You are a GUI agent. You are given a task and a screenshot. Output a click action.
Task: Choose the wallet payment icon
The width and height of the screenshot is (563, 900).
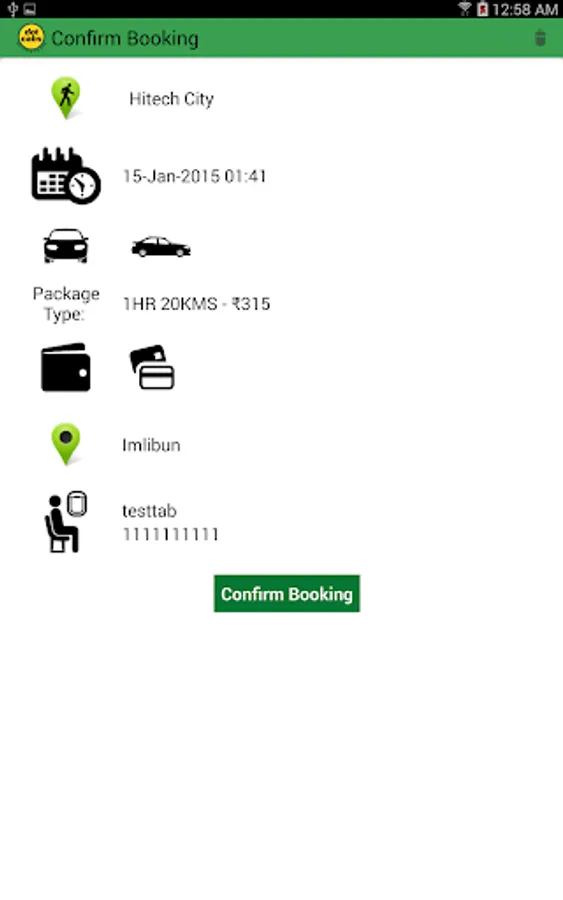tap(66, 367)
